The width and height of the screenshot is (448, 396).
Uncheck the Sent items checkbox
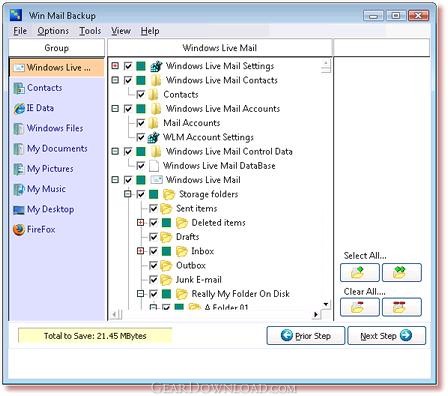[x=153, y=209]
